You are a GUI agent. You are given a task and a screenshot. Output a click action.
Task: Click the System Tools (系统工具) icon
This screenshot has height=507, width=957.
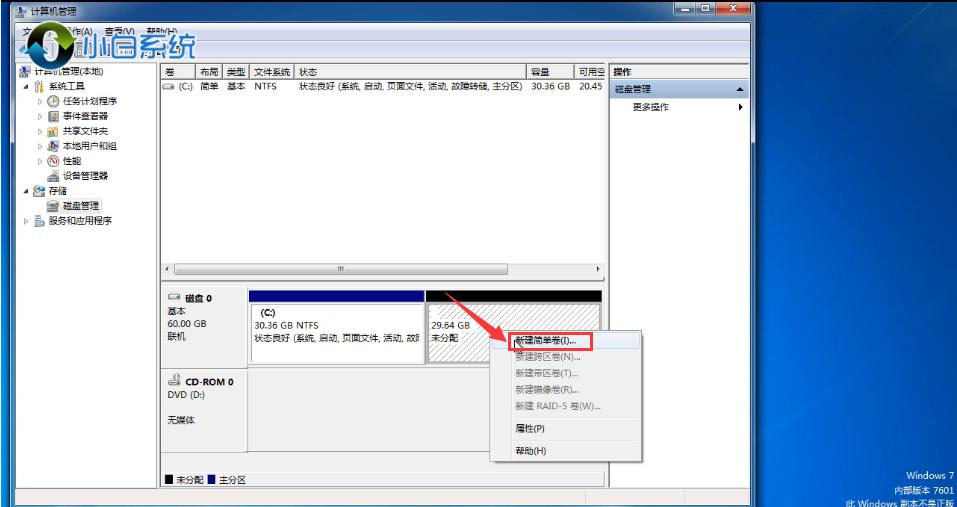pos(39,87)
